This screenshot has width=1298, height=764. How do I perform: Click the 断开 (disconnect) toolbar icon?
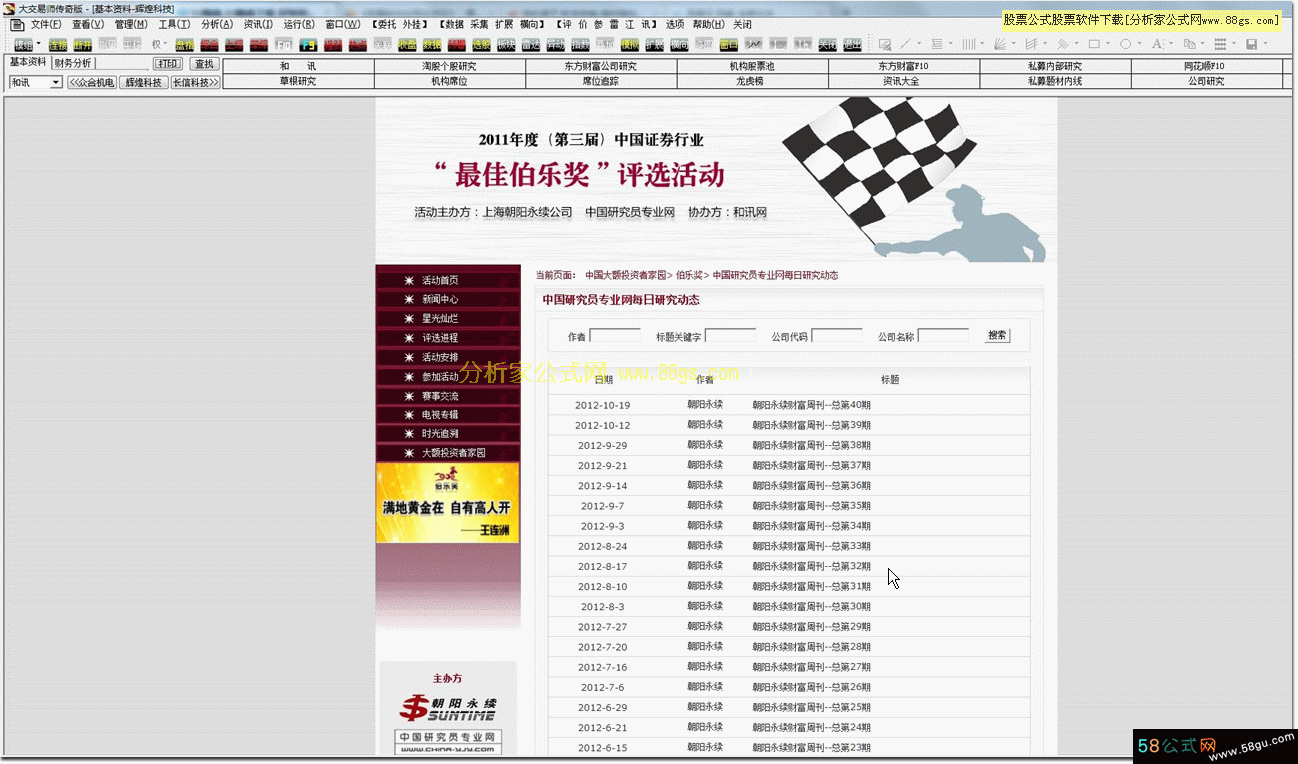pos(82,44)
